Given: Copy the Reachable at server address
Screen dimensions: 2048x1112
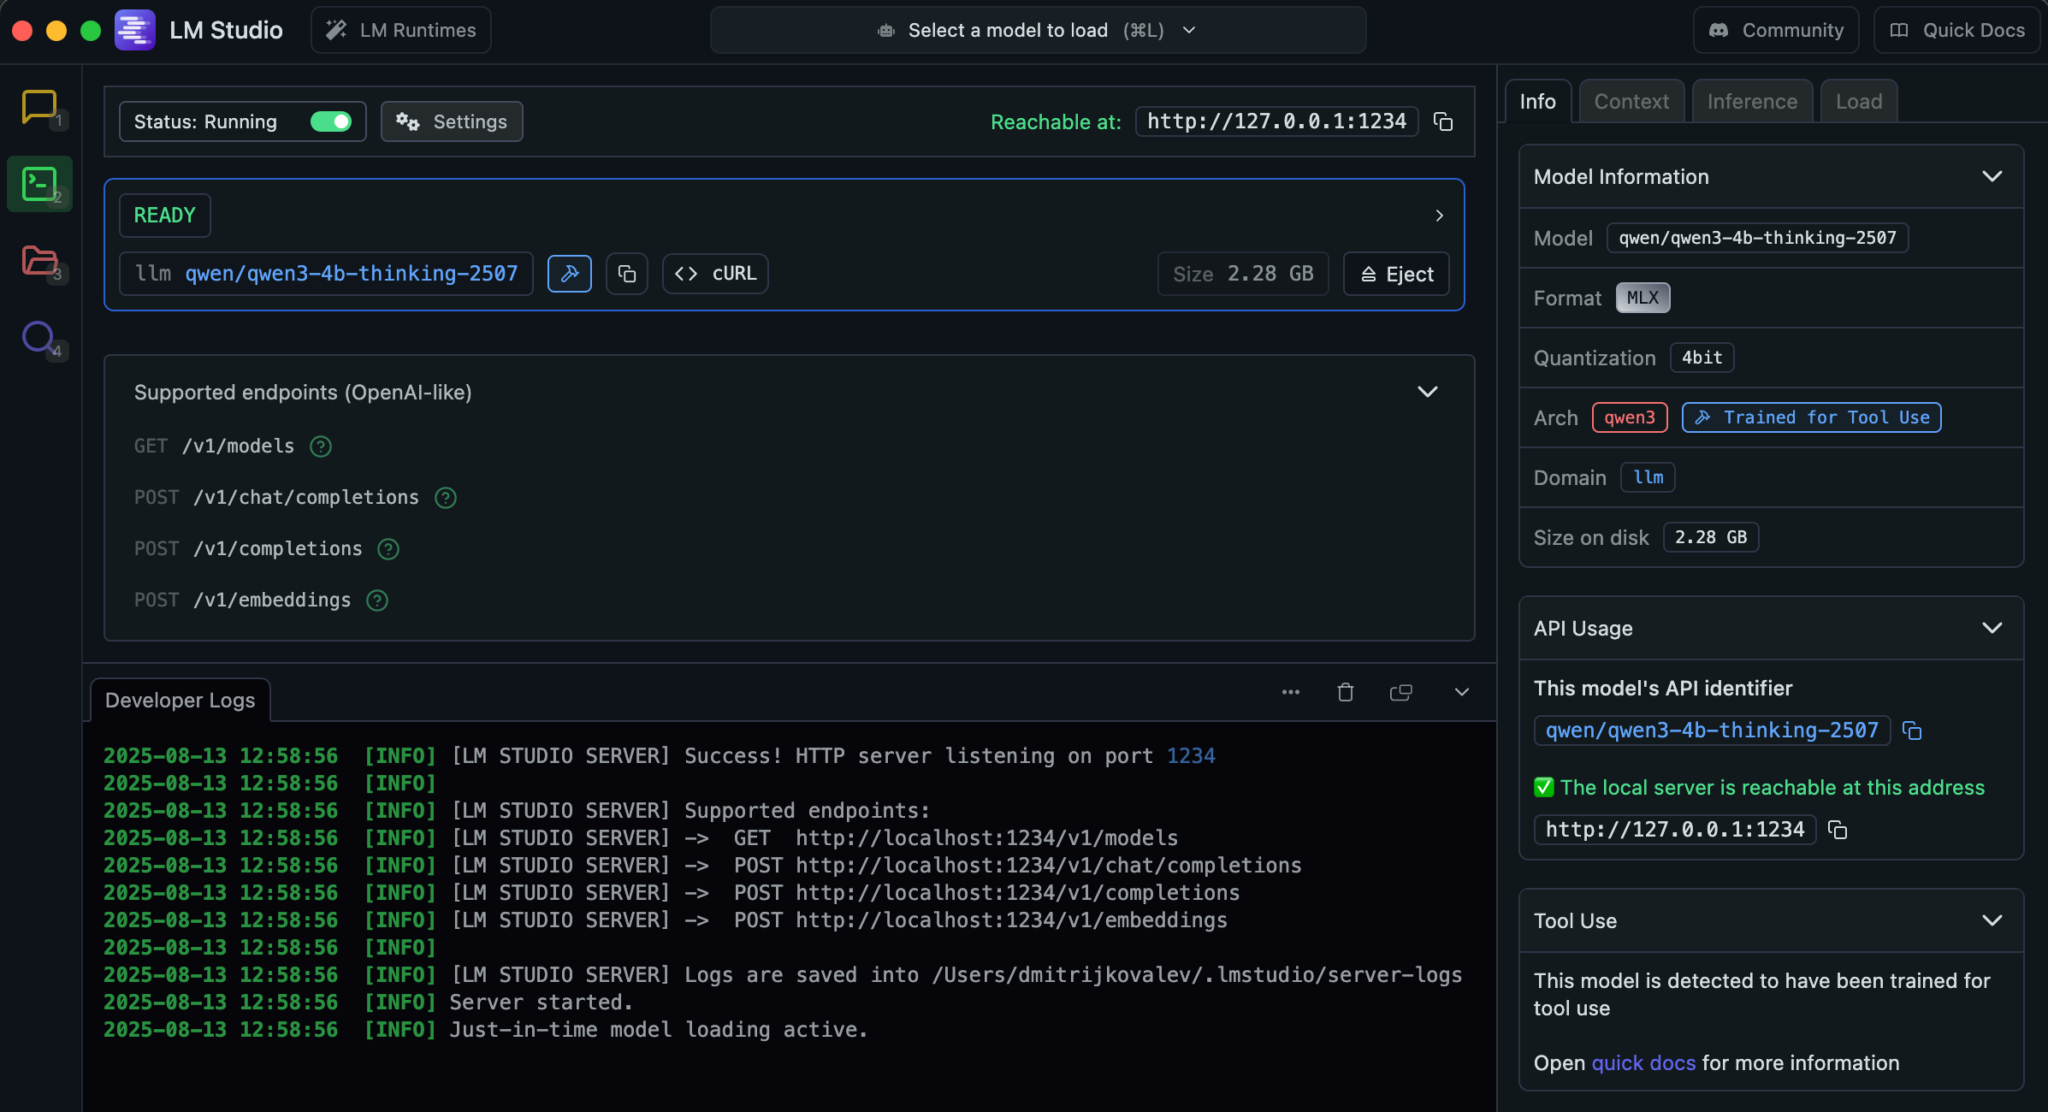Looking at the screenshot, I should (1443, 122).
